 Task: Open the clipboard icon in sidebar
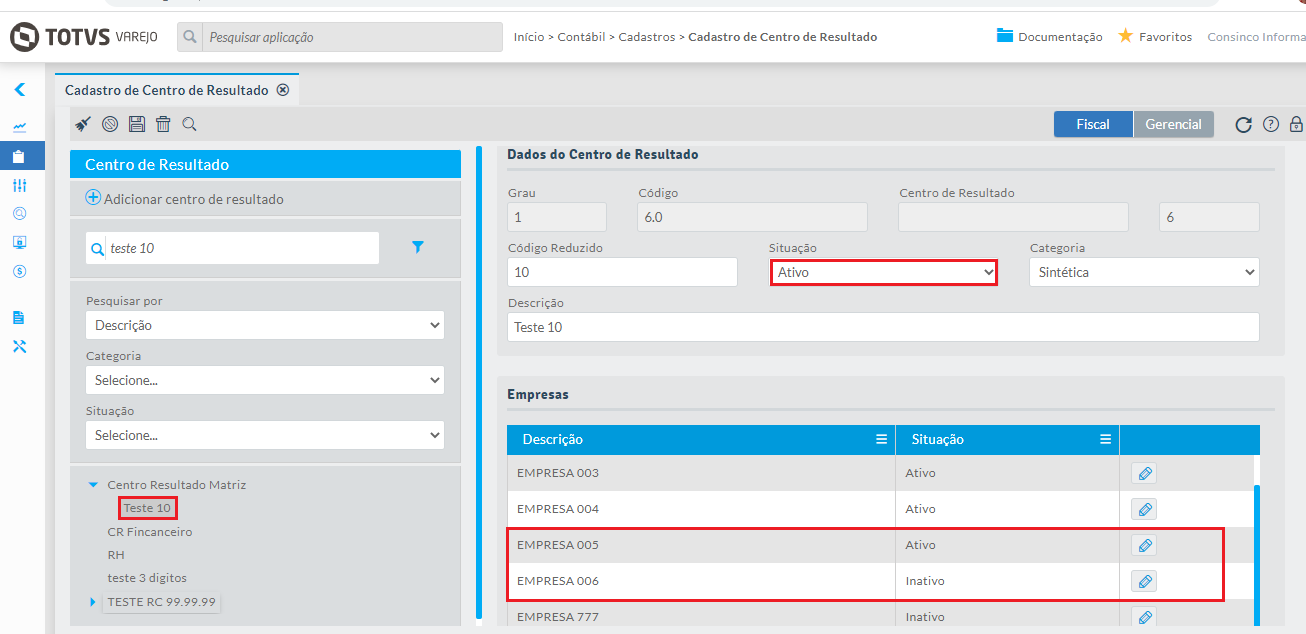[x=19, y=156]
